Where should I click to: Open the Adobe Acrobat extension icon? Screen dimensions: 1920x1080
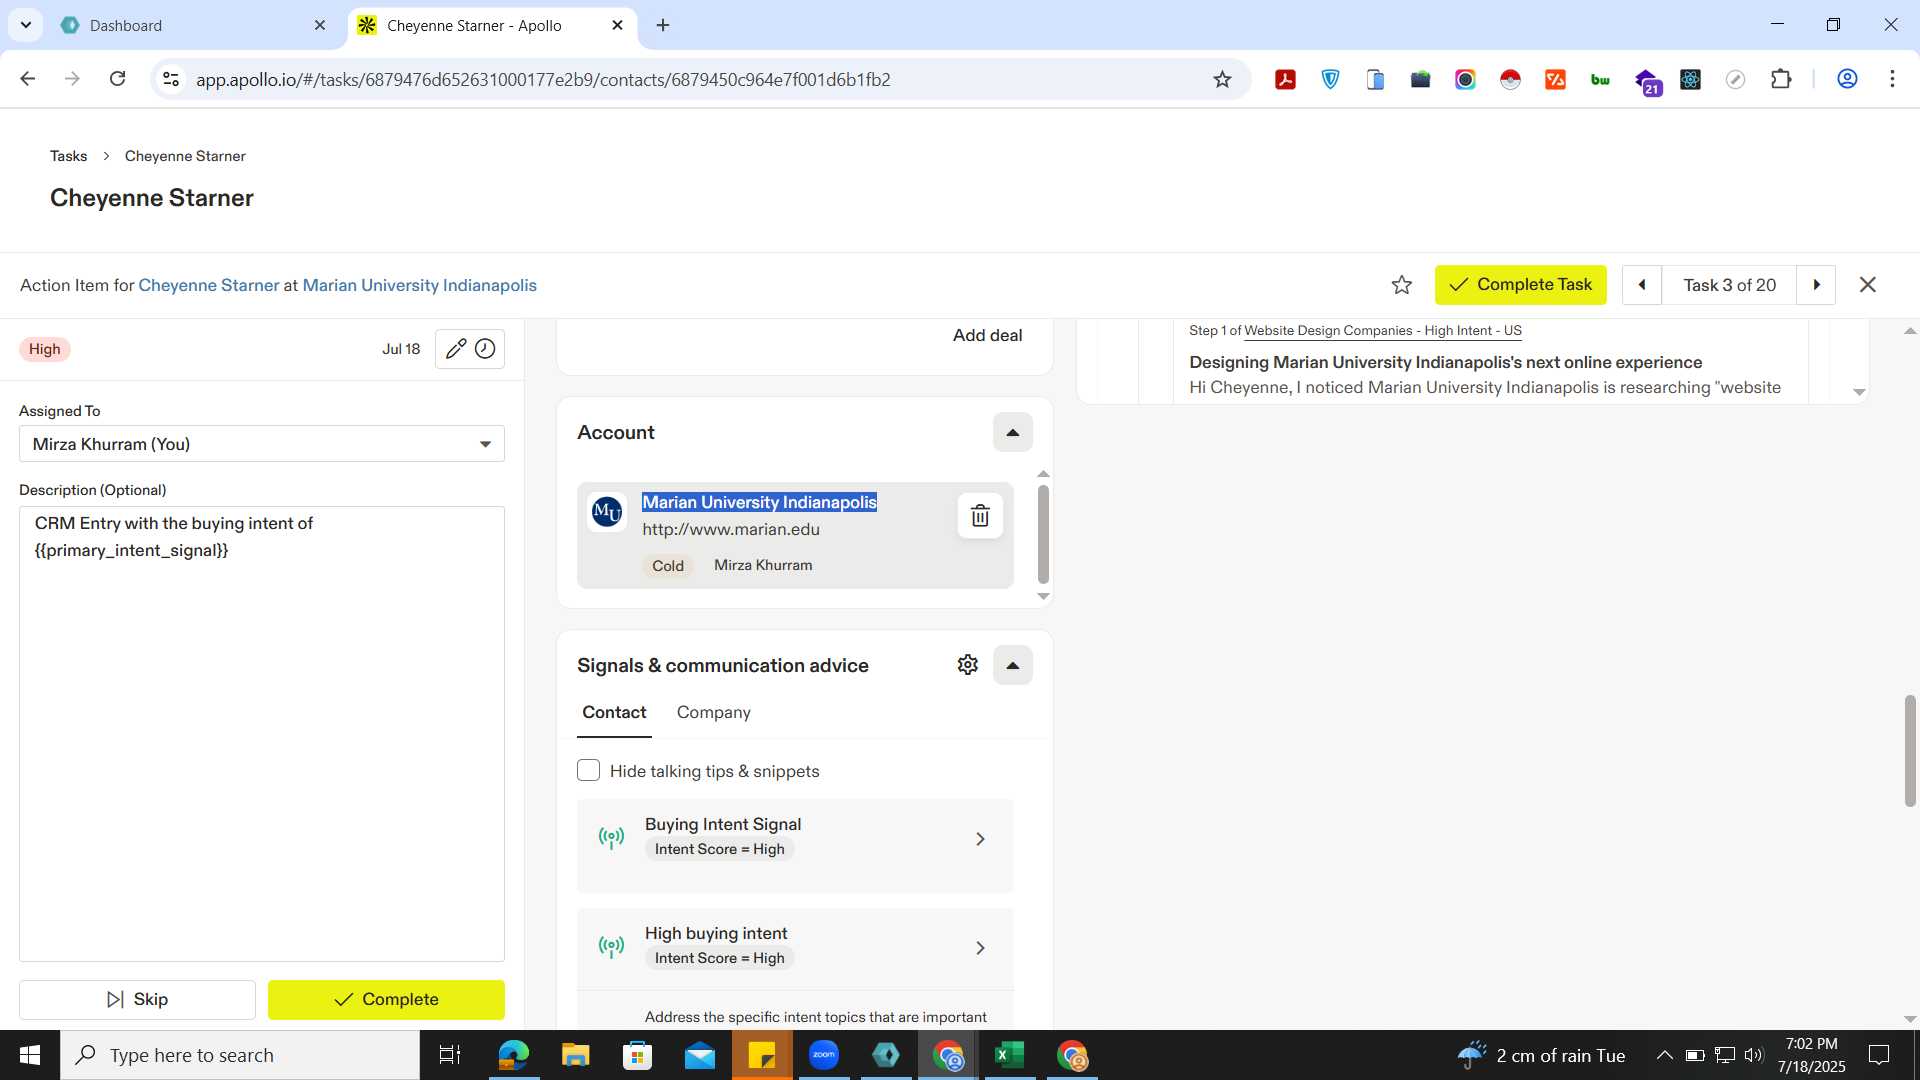[1285, 80]
